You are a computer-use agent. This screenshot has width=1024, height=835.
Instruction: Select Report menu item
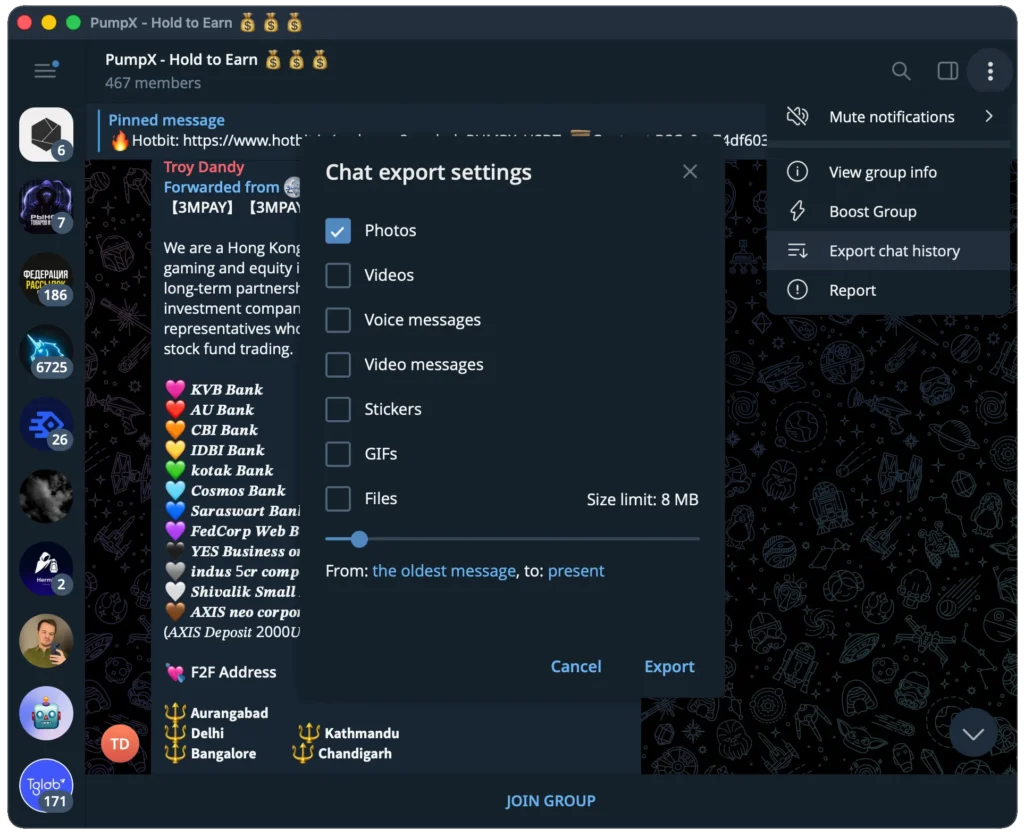click(888, 290)
